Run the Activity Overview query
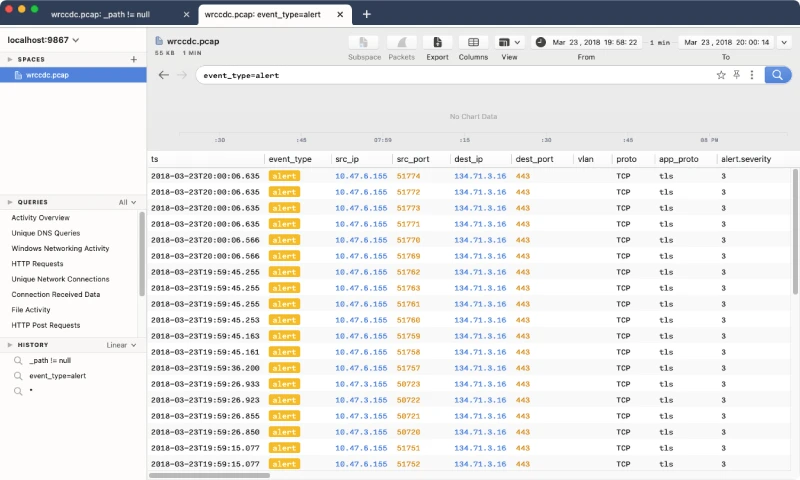 (x=40, y=217)
